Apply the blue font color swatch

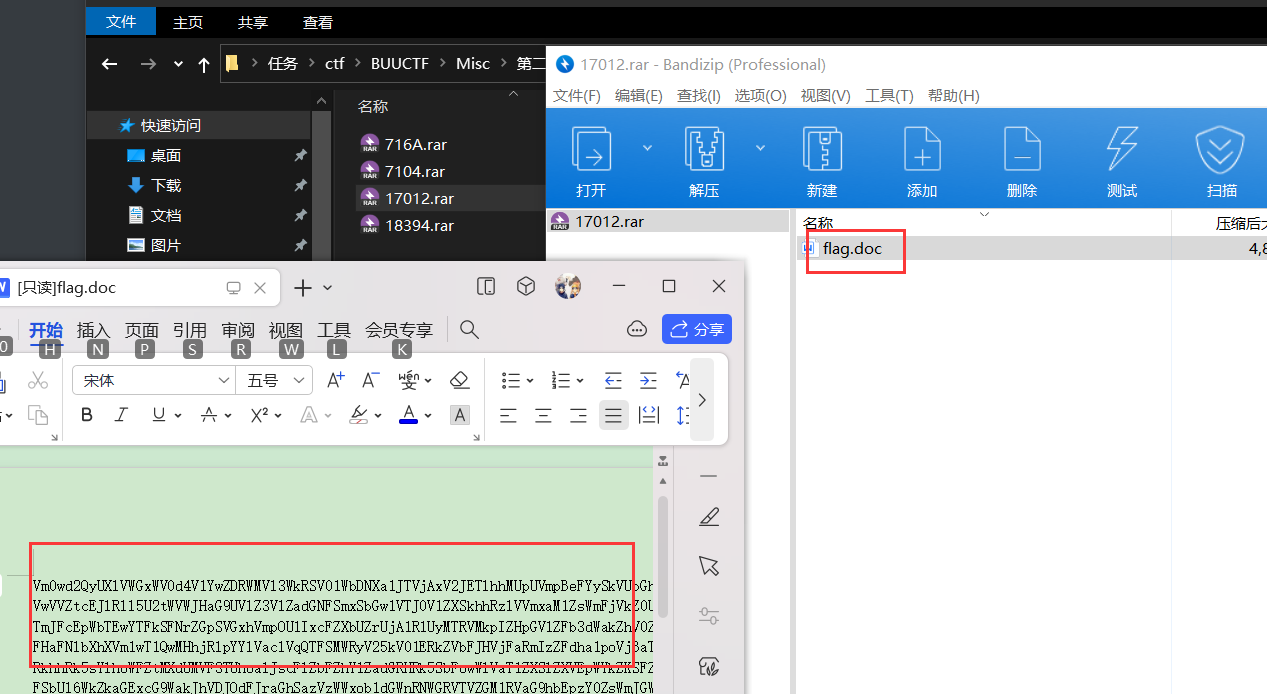(408, 415)
